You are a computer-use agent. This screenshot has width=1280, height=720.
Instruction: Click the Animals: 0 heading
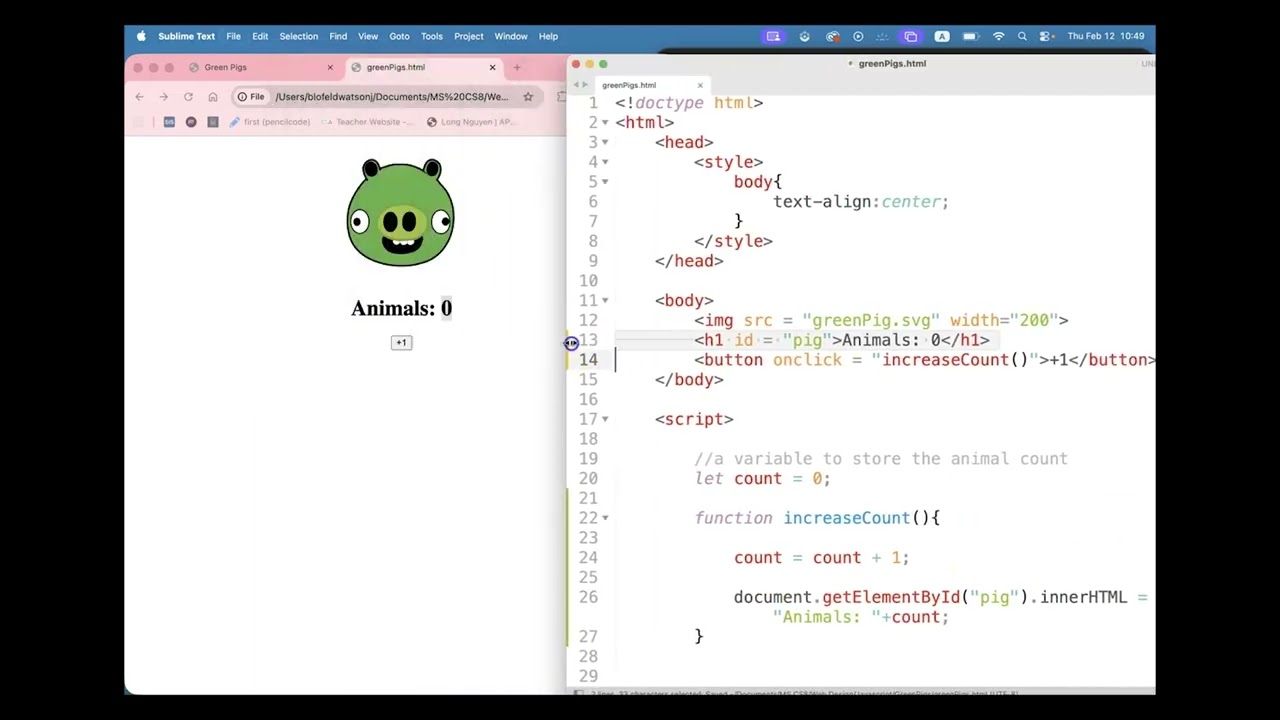pyautogui.click(x=401, y=308)
